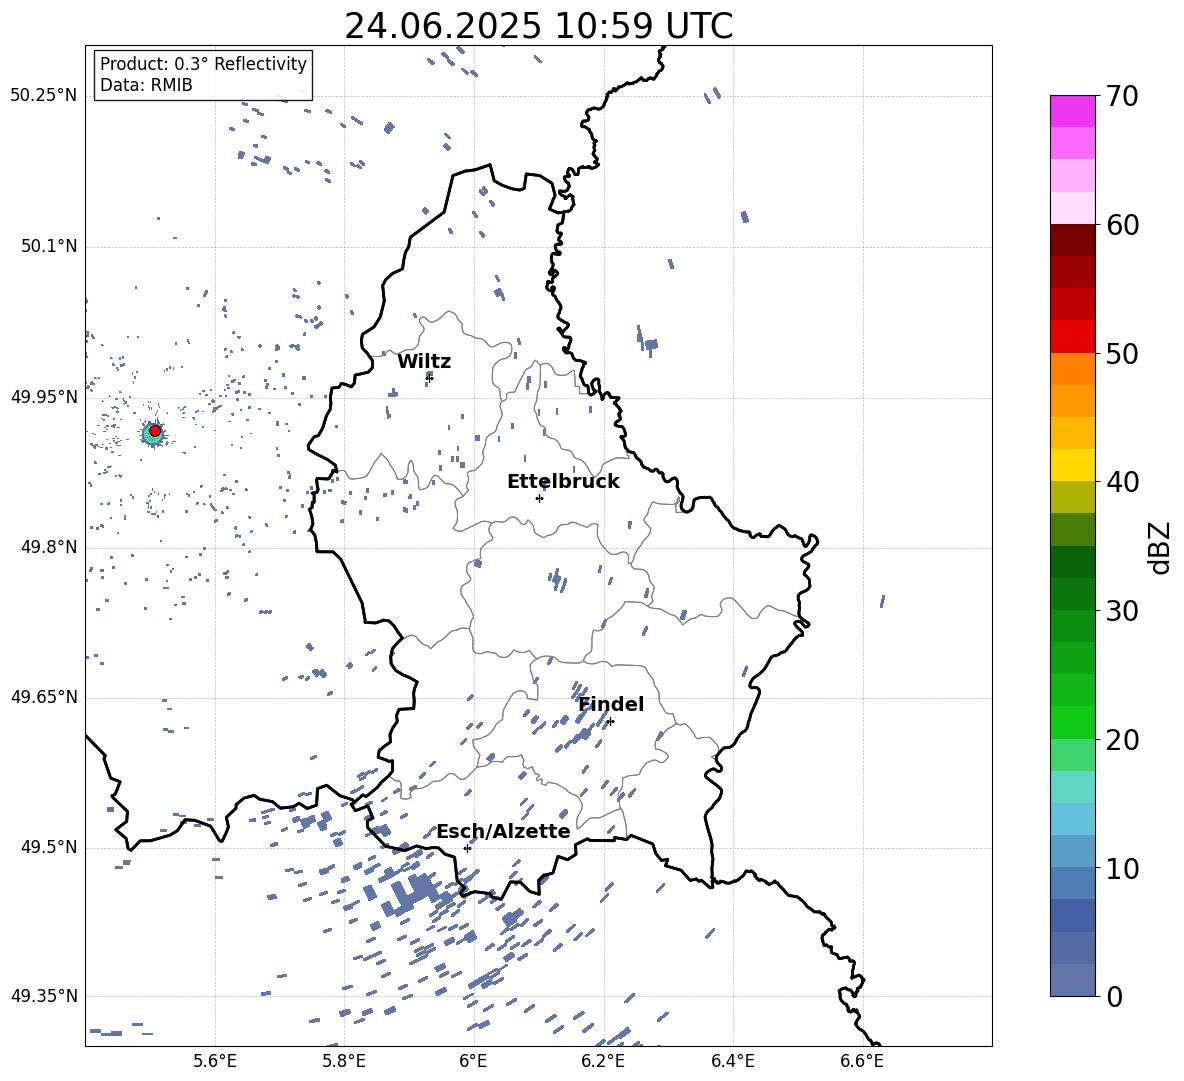Click the latitude label 49.8°N
Viewport: 1184px width, 1081px height.
pyautogui.click(x=48, y=547)
